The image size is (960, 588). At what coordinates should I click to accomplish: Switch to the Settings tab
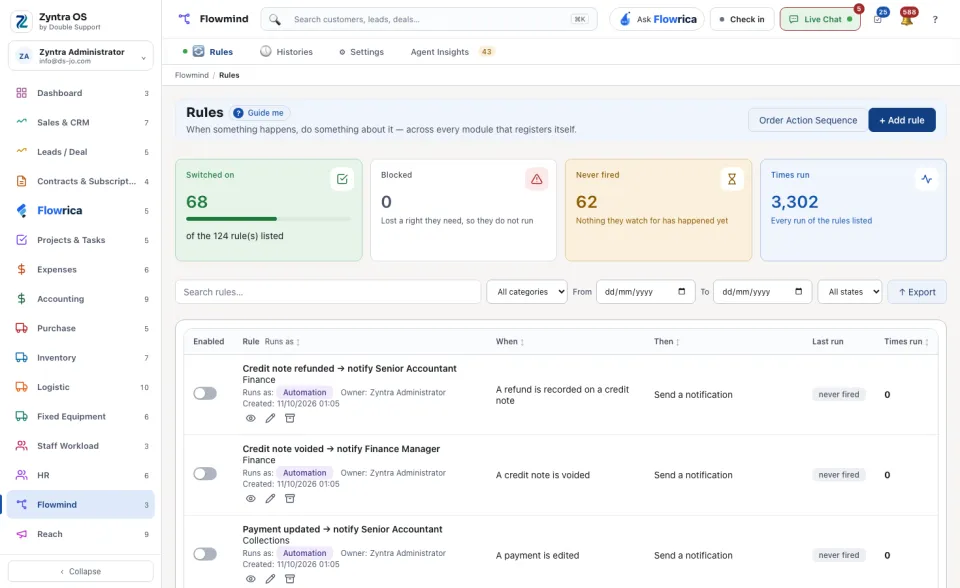(x=361, y=52)
